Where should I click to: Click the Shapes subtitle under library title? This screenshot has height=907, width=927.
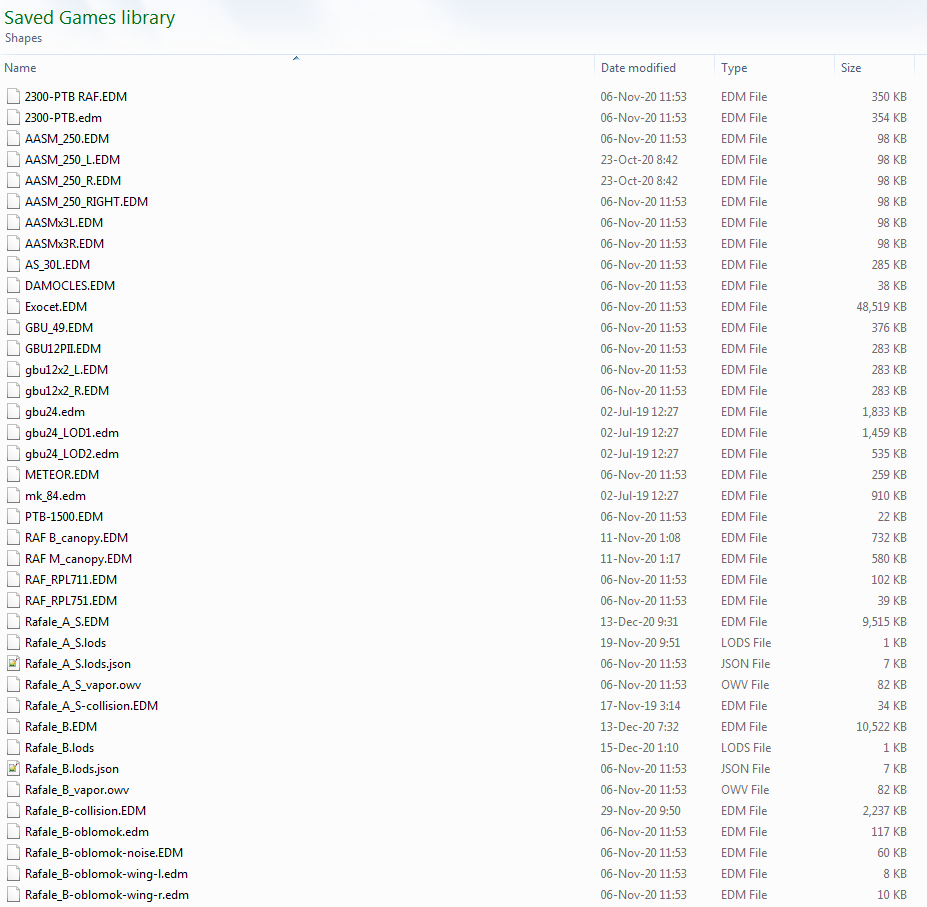pyautogui.click(x=23, y=38)
